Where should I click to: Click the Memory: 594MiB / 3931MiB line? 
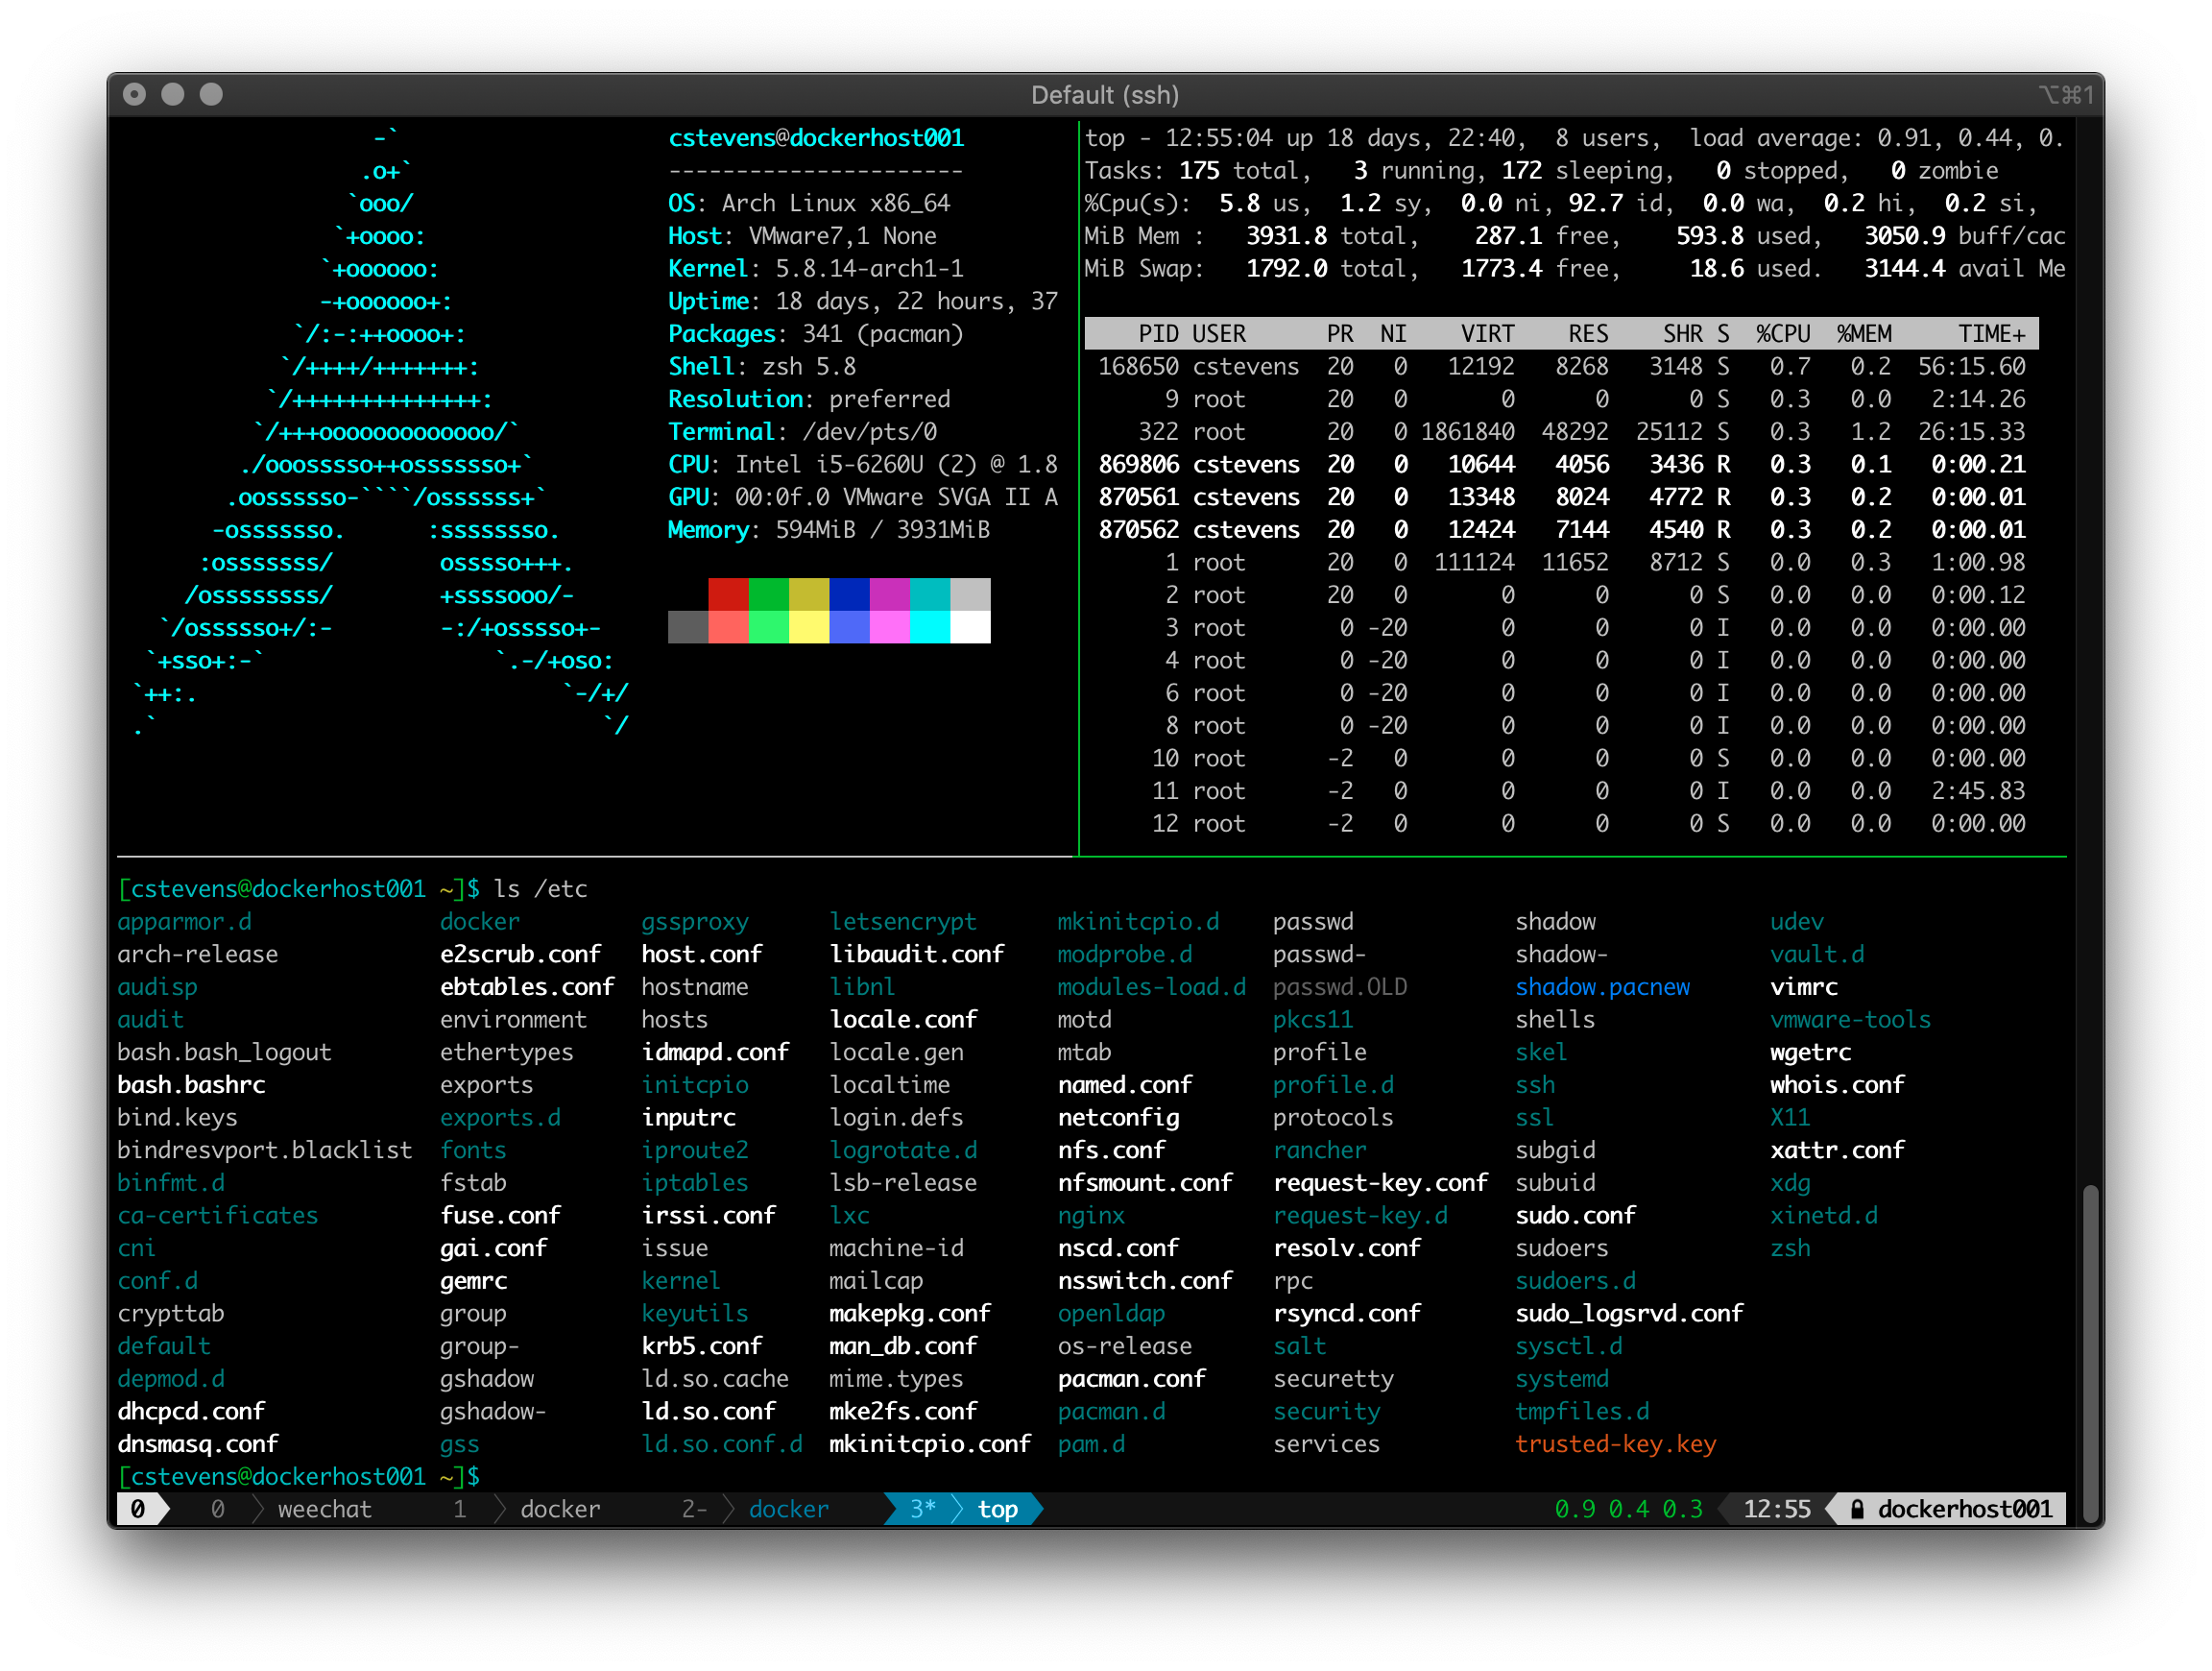click(x=829, y=529)
